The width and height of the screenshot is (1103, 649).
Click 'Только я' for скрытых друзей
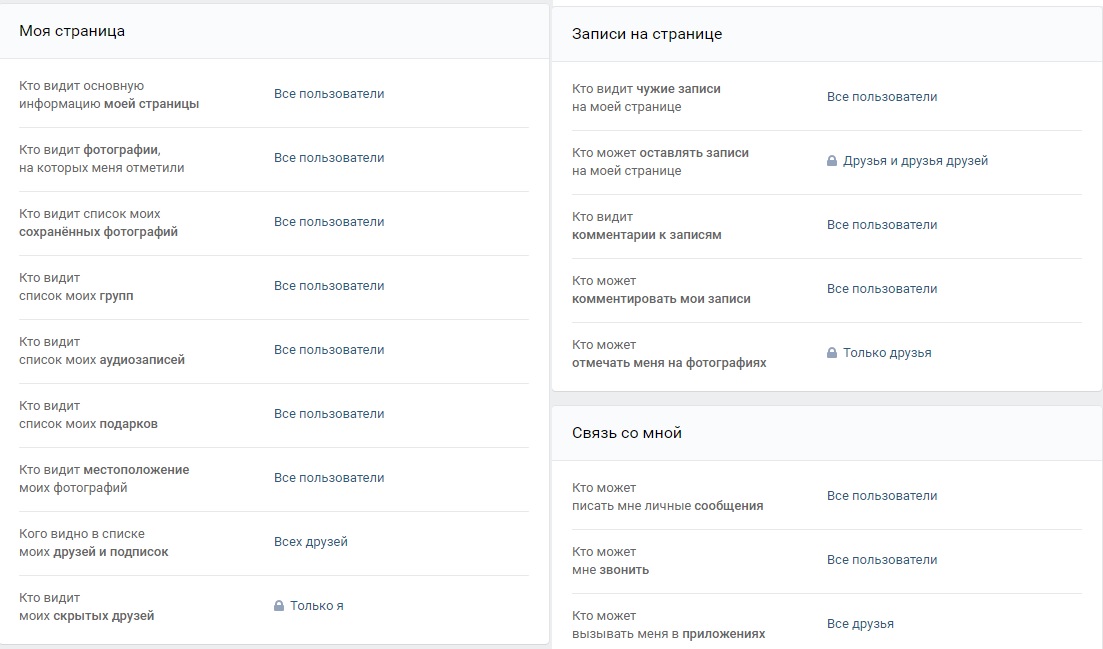(317, 606)
